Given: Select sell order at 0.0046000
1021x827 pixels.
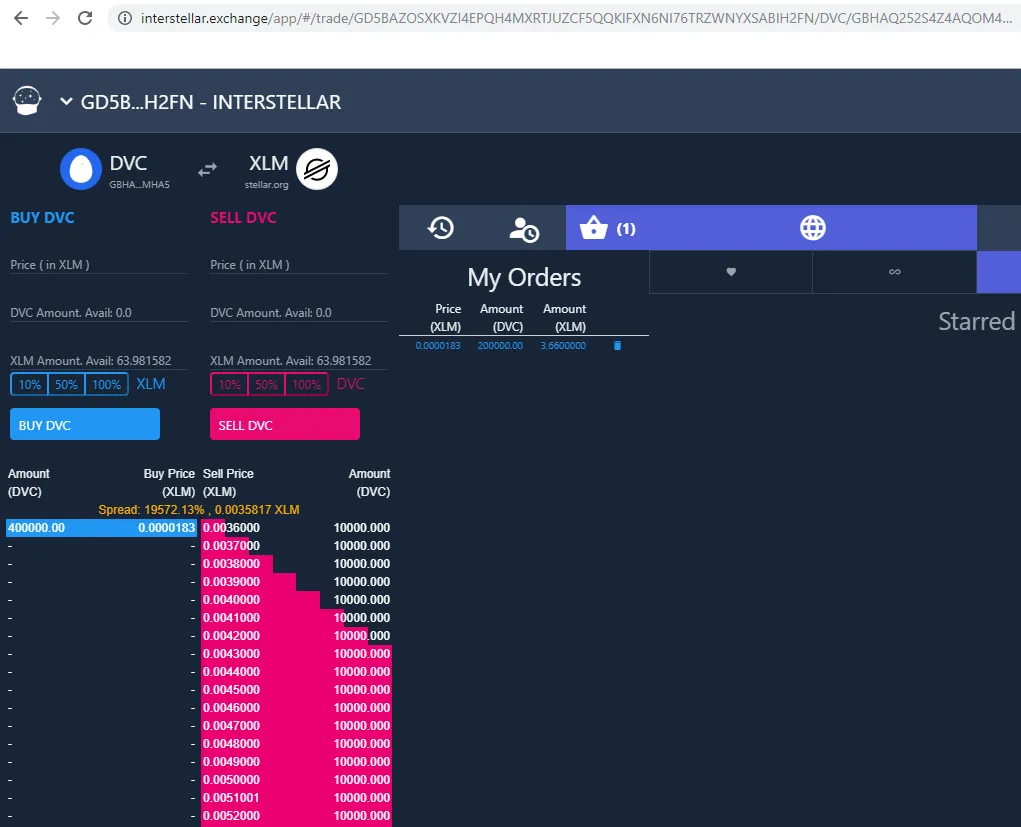Looking at the screenshot, I should pos(296,708).
